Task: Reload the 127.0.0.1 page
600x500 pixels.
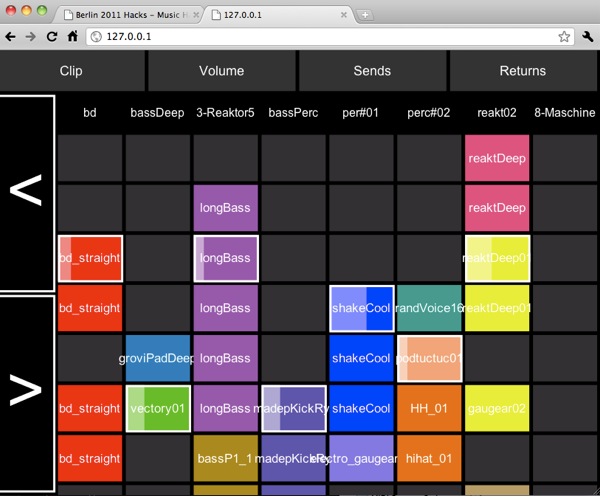Action: click(52, 37)
